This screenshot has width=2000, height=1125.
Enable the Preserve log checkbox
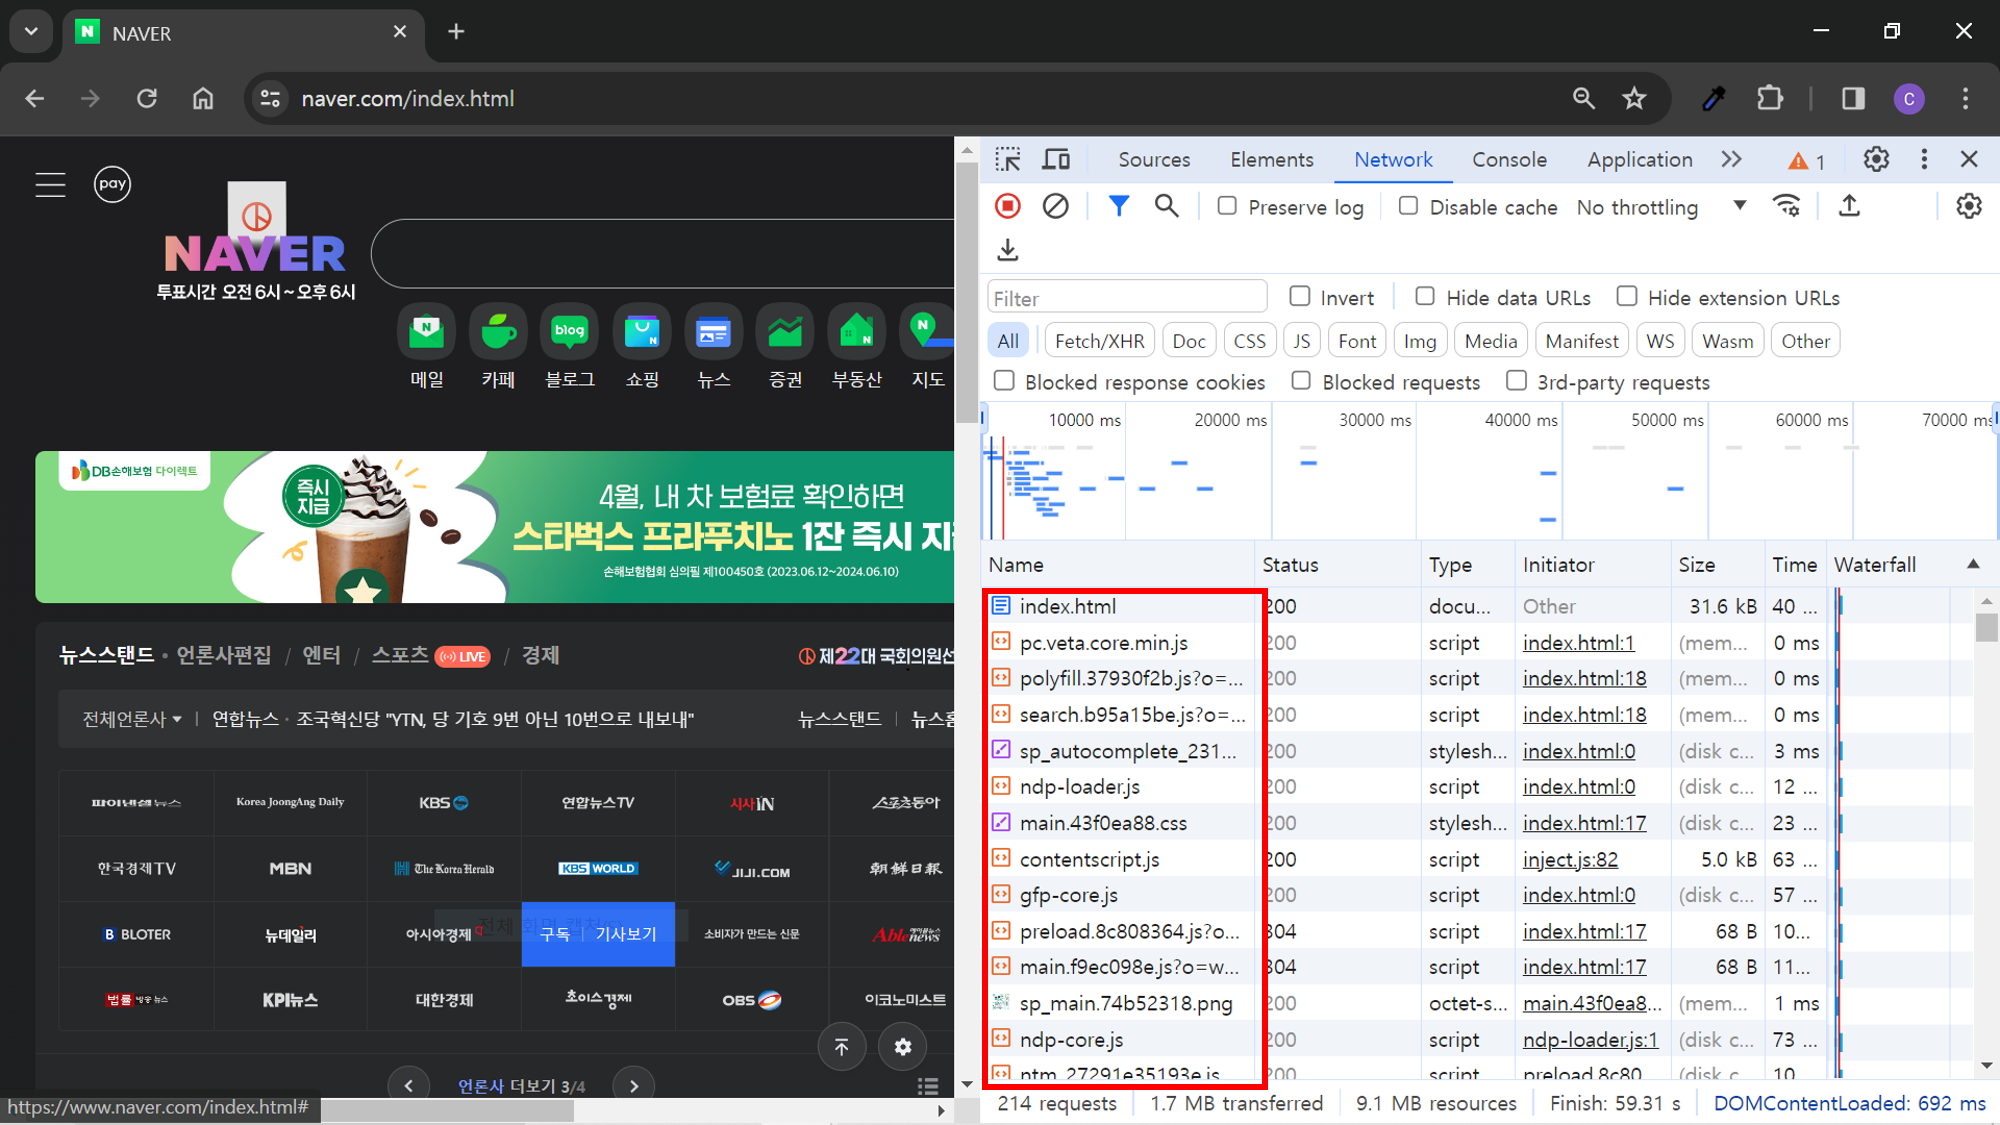pyautogui.click(x=1227, y=206)
